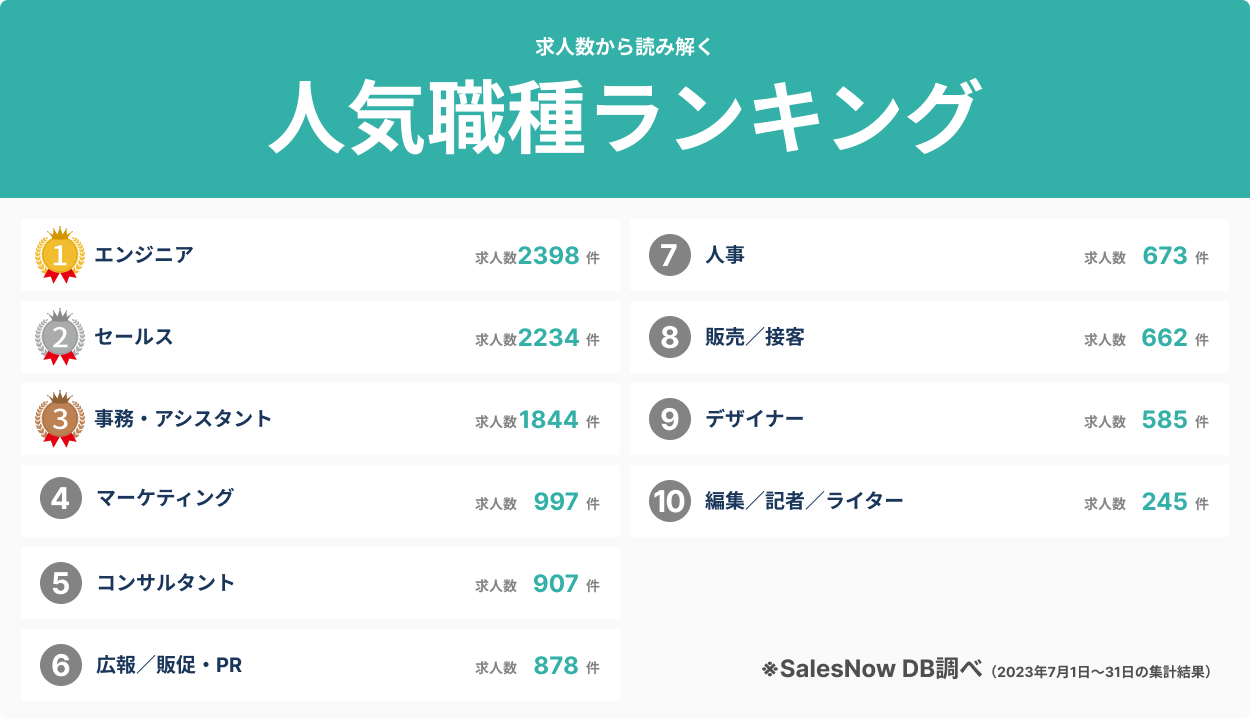
Task: Click the gray number 10 badge
Action: click(x=670, y=501)
